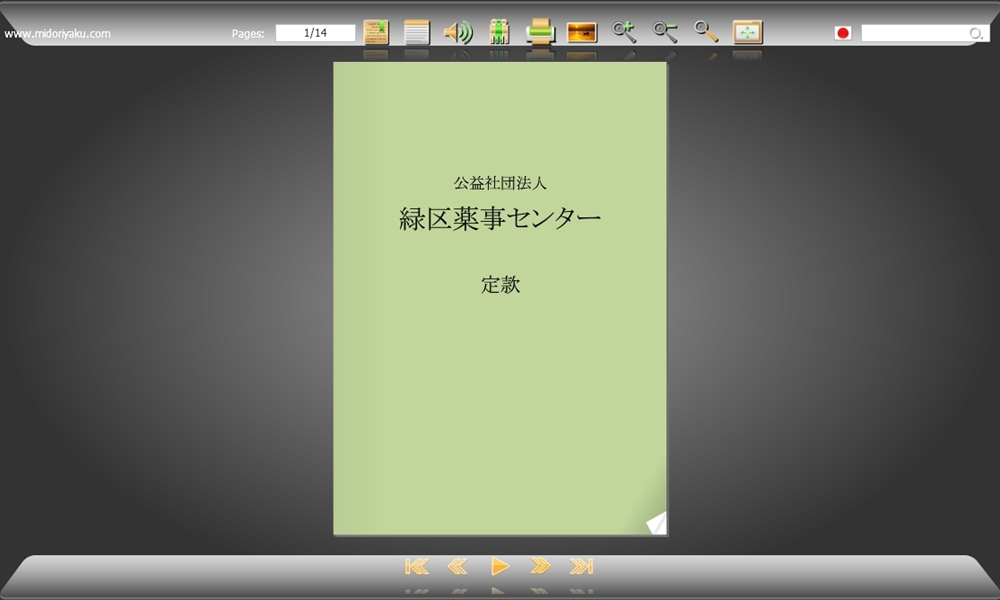Viewport: 1000px width, 600px height.
Task: Print the flipbook with printer icon
Action: click(x=540, y=32)
